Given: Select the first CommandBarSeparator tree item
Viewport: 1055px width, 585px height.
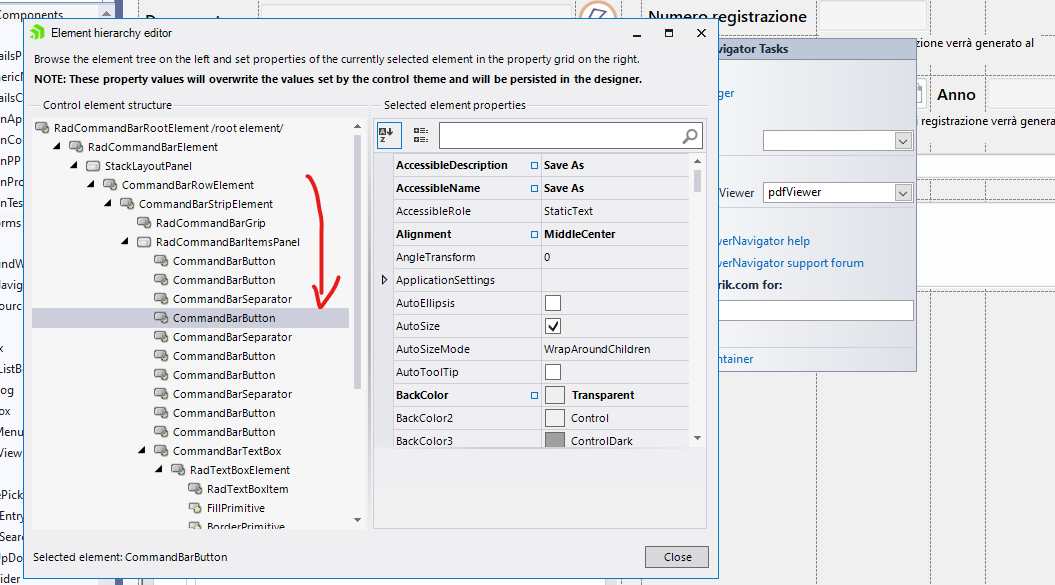Looking at the screenshot, I should click(x=232, y=299).
